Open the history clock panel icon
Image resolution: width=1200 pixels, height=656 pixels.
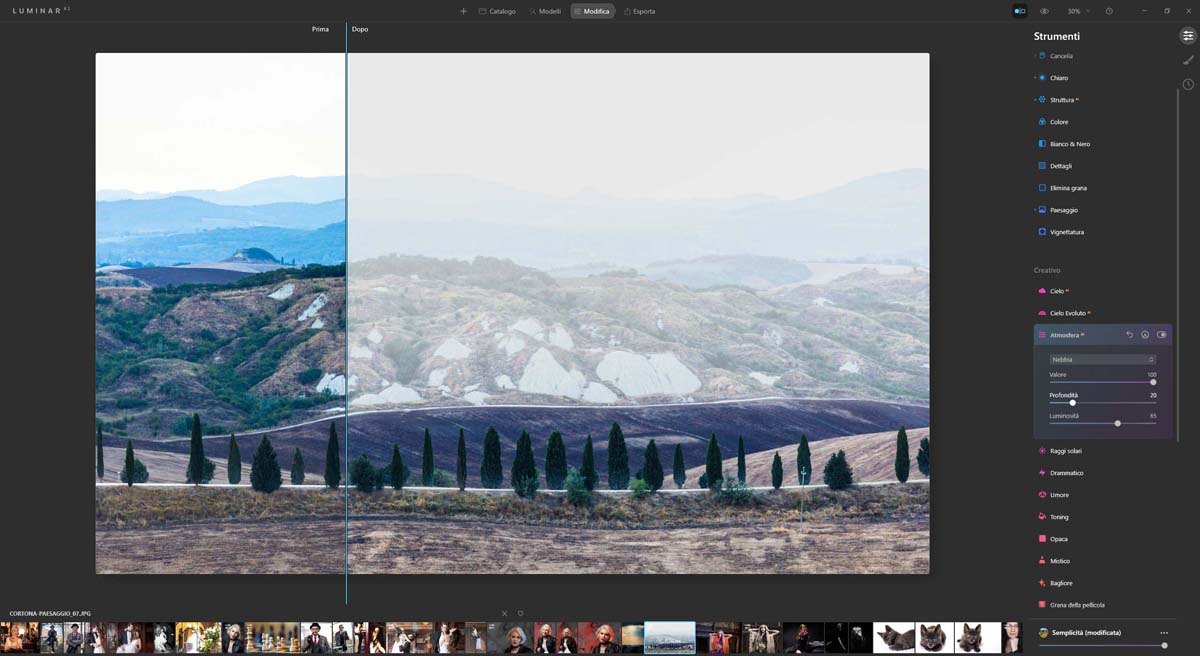click(x=1188, y=84)
